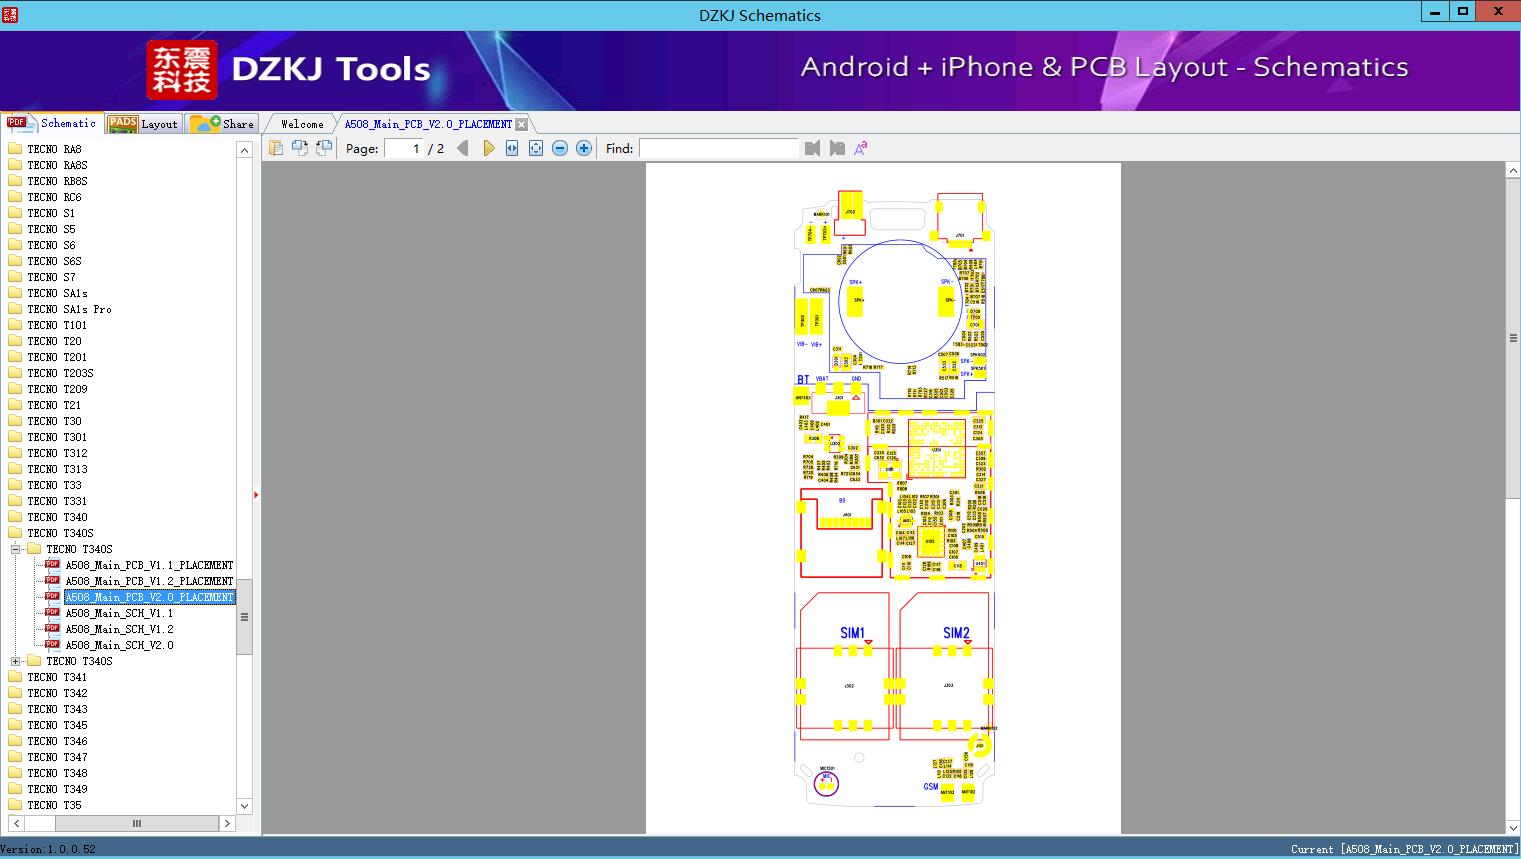1521x859 pixels.
Task: Select the TECNO T301 folder
Action: coord(57,437)
